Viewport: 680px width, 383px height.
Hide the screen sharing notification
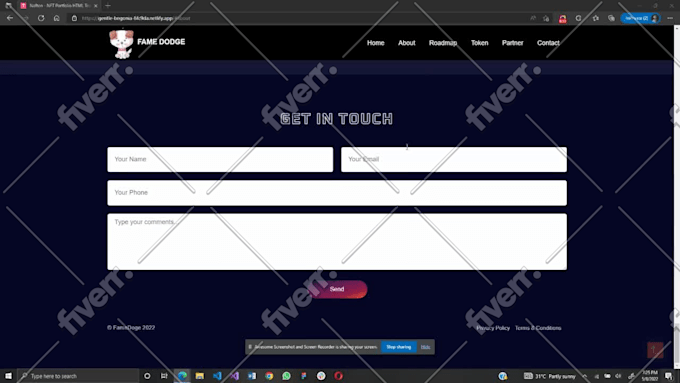tap(425, 347)
